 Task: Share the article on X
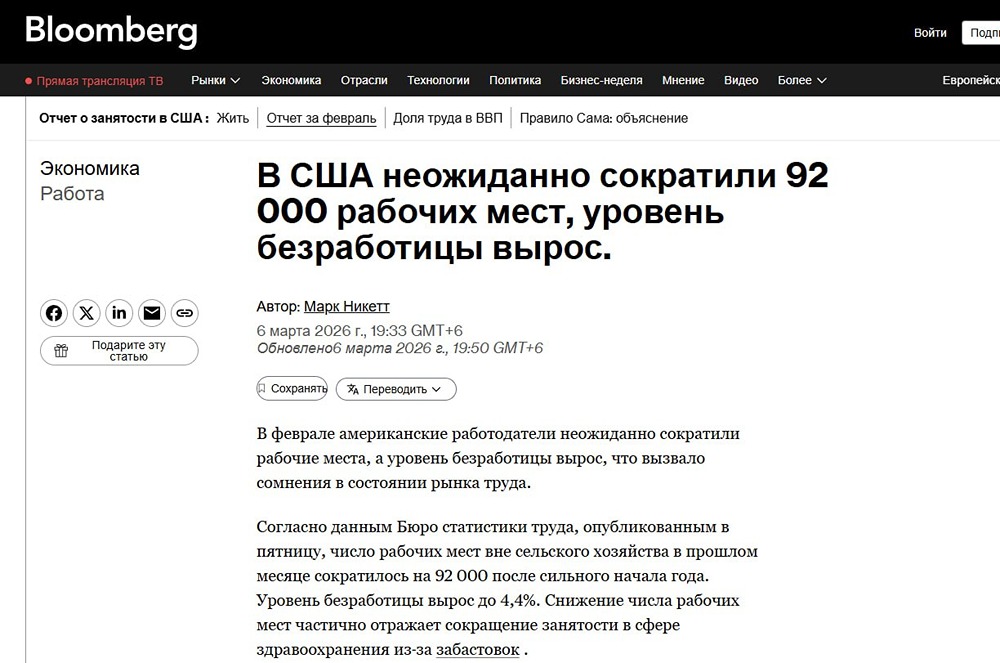point(86,313)
